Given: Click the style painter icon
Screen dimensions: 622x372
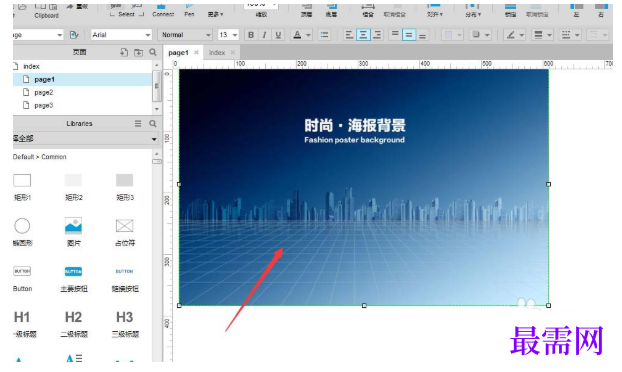Looking at the screenshot, I should (x=74, y=35).
